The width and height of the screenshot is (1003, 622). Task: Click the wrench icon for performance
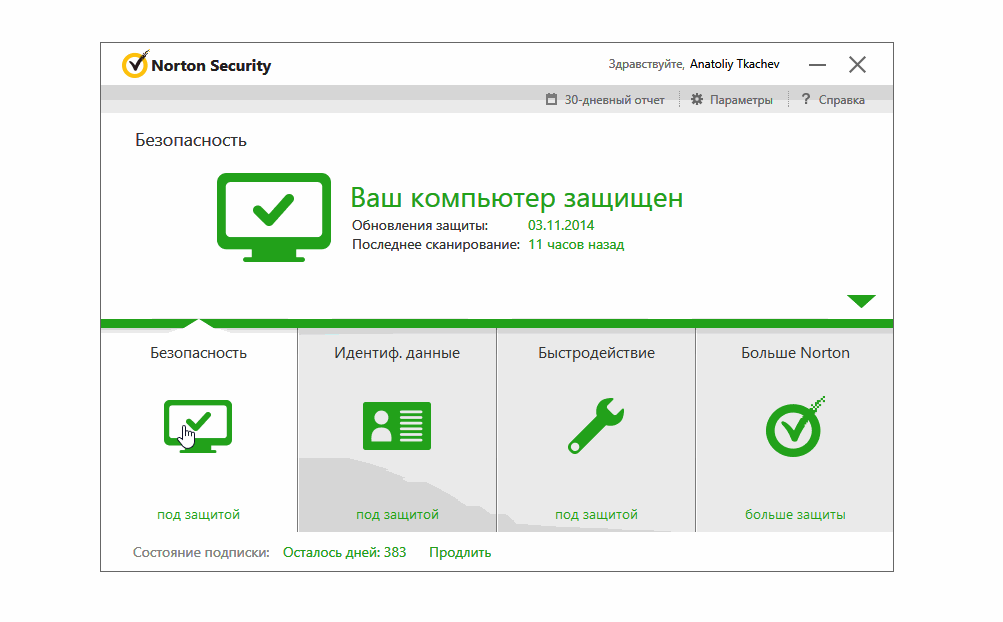click(x=596, y=426)
